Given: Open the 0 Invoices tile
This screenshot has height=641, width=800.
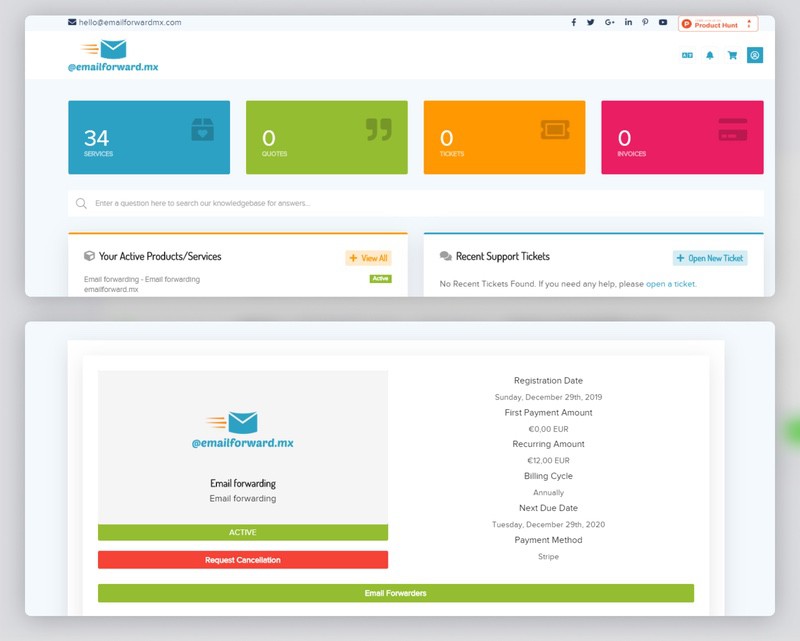Looking at the screenshot, I should pyautogui.click(x=682, y=137).
